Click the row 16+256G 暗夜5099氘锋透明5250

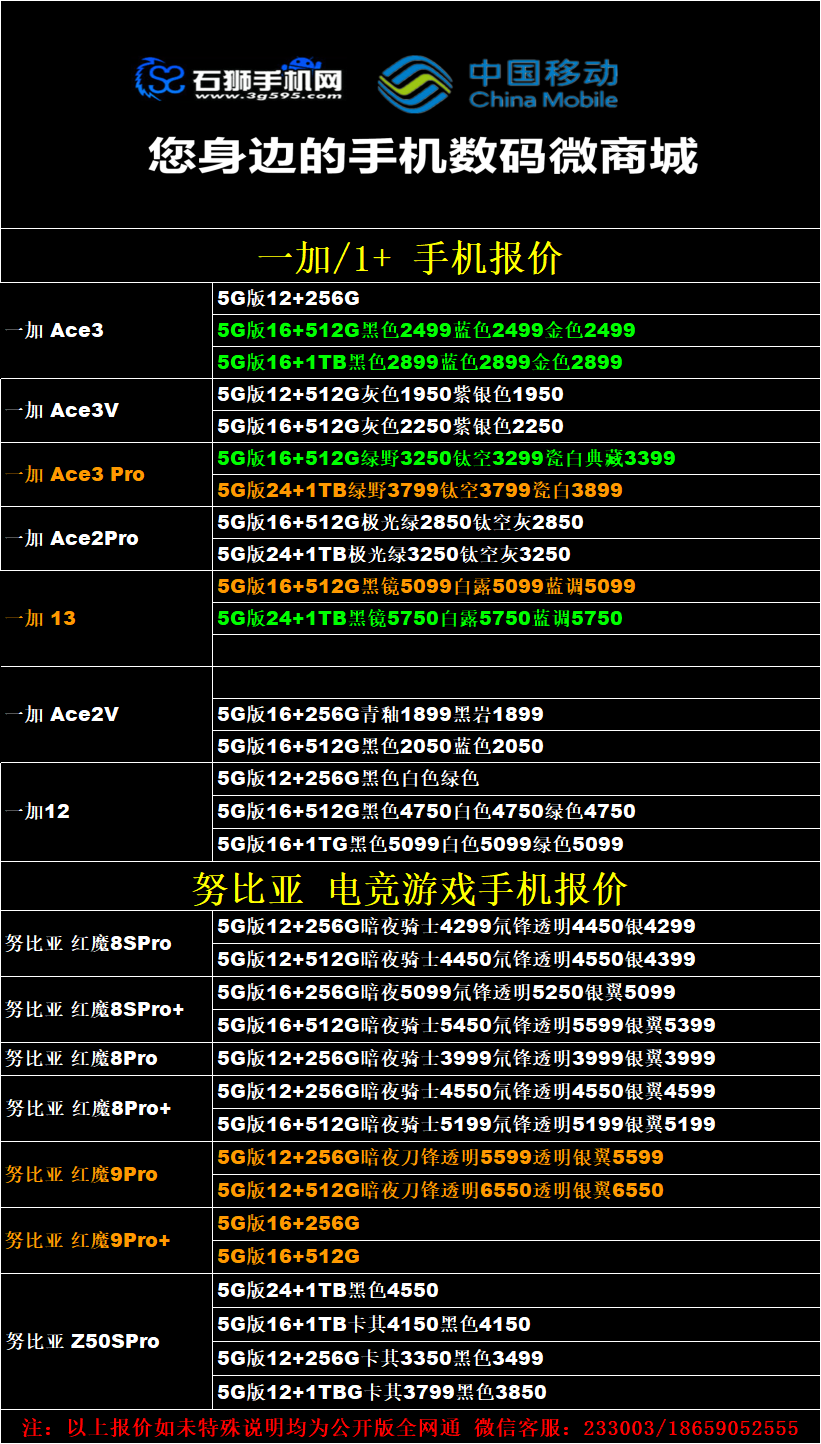click(516, 992)
